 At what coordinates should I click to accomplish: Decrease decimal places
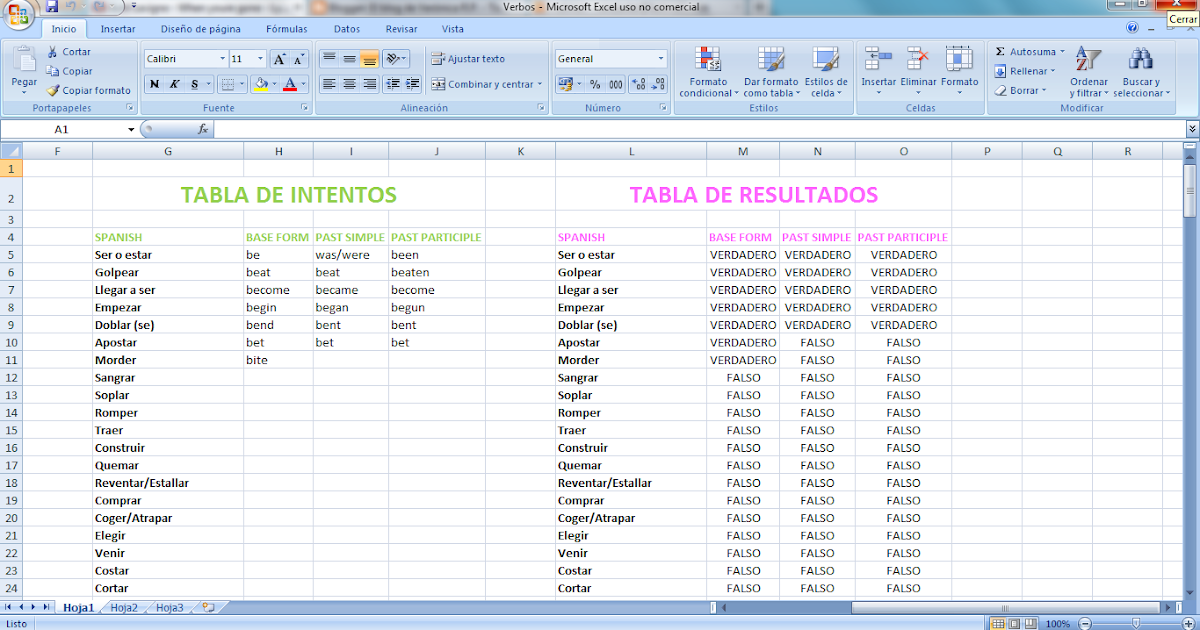(658, 84)
